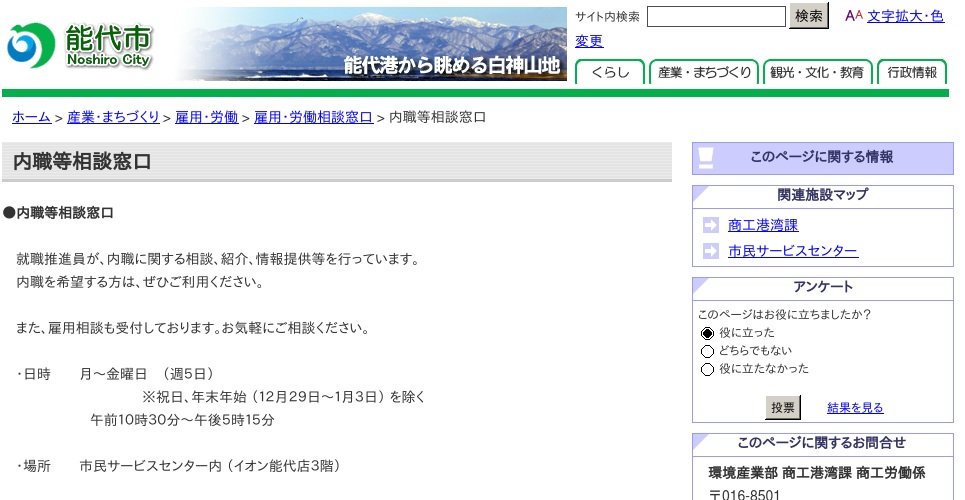
Task: Go to ホーム breadcrumb link
Action: pyautogui.click(x=31, y=117)
